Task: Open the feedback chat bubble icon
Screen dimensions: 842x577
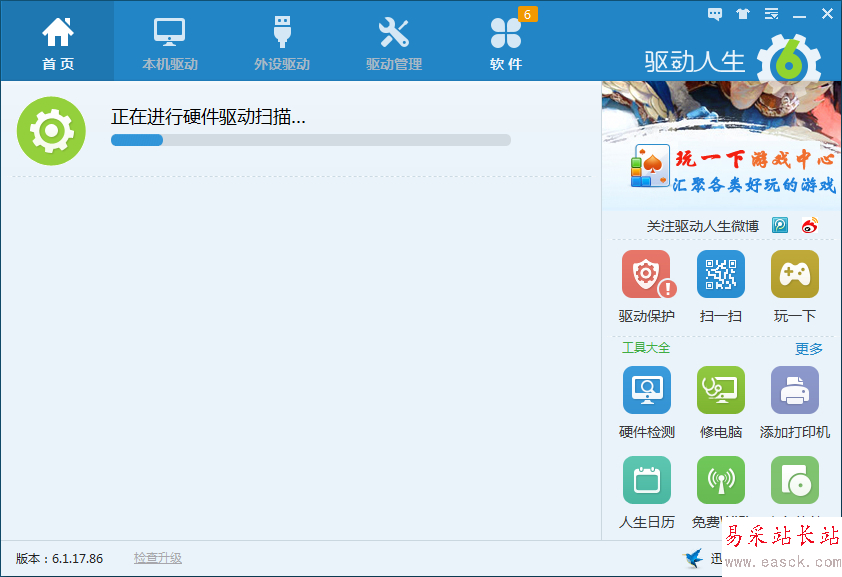Action: 715,14
